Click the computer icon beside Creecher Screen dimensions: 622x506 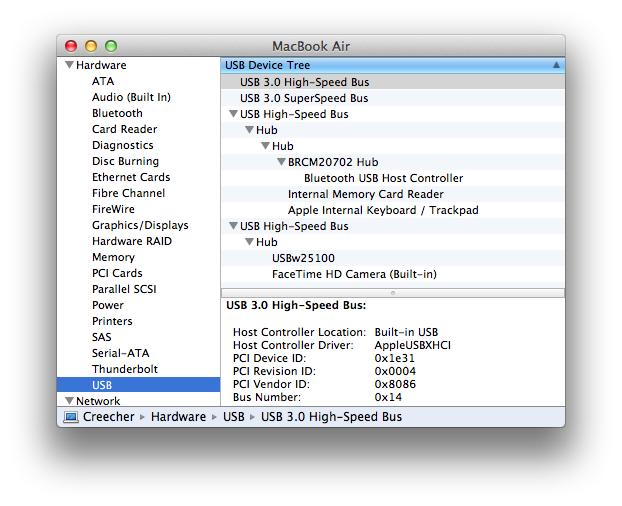click(71, 417)
